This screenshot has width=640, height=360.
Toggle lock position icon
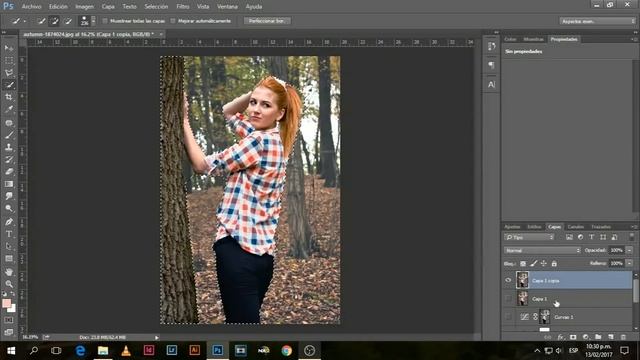click(544, 264)
